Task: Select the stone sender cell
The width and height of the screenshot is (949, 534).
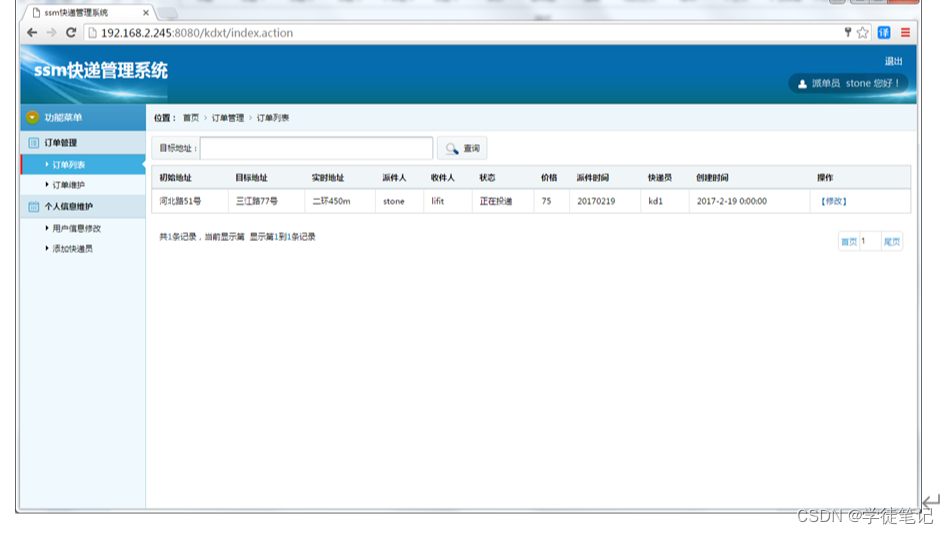Action: 399,201
